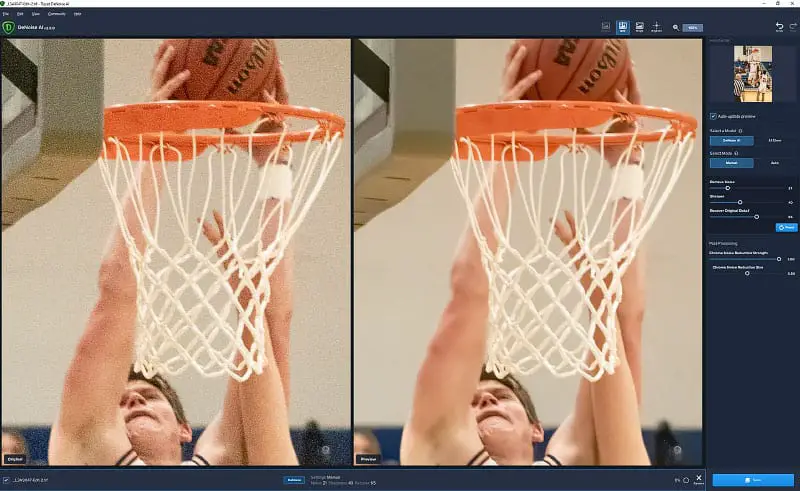
Task: Open the View menu
Action: tap(36, 14)
